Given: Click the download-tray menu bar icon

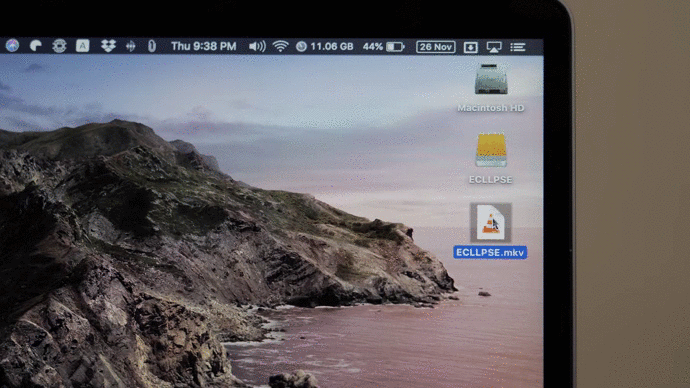Looking at the screenshot, I should click(470, 47).
